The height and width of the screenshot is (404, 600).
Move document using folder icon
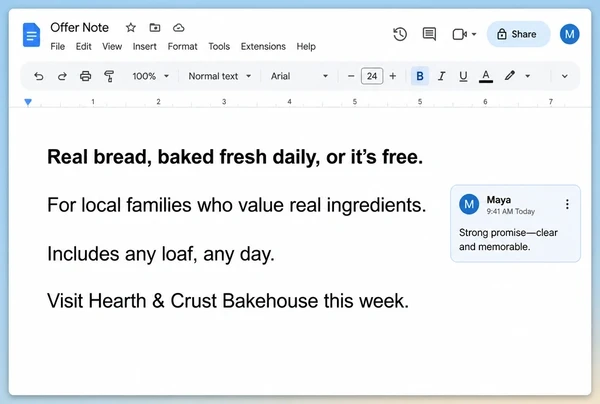155,28
